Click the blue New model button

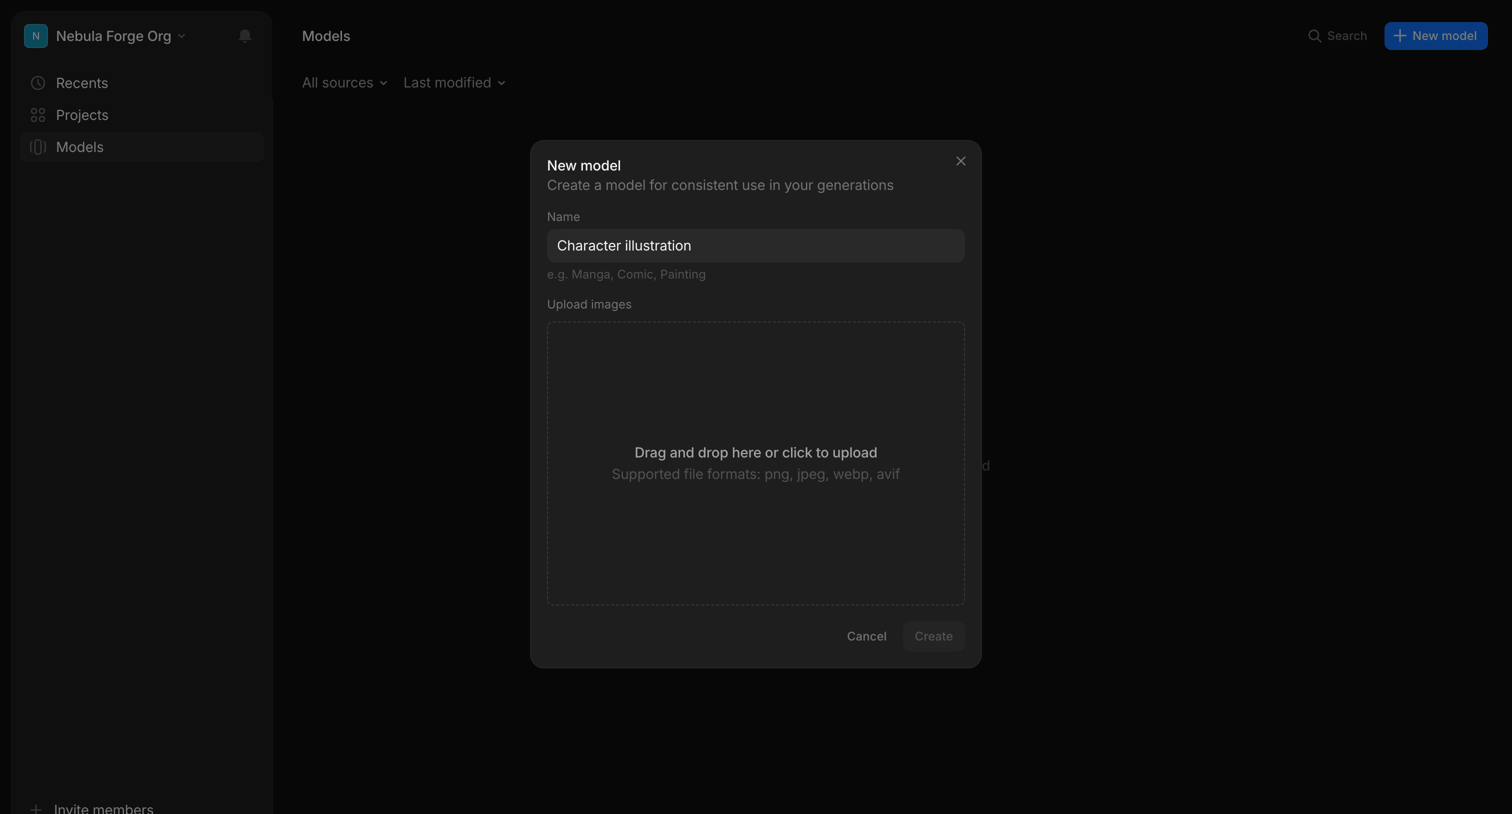[1435, 36]
